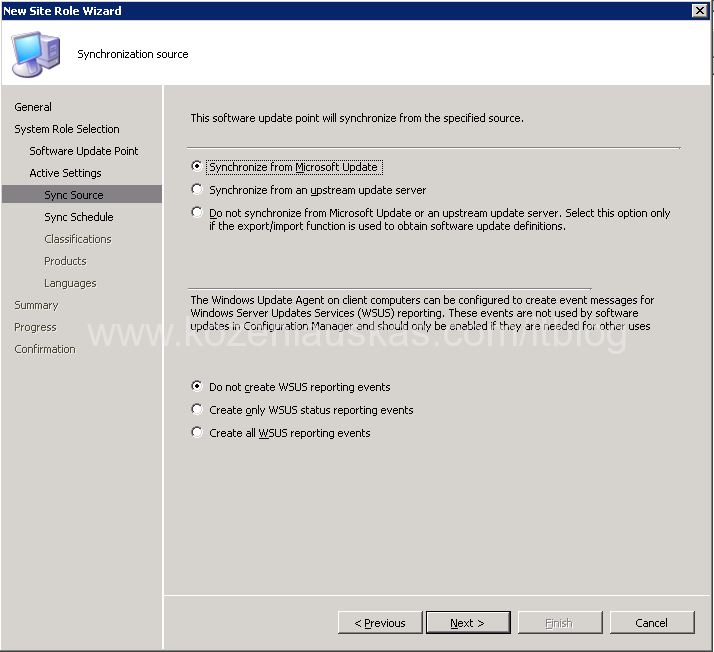Image resolution: width=714 pixels, height=652 pixels.
Task: Click the New Site Role Wizard title
Action: [x=62, y=10]
